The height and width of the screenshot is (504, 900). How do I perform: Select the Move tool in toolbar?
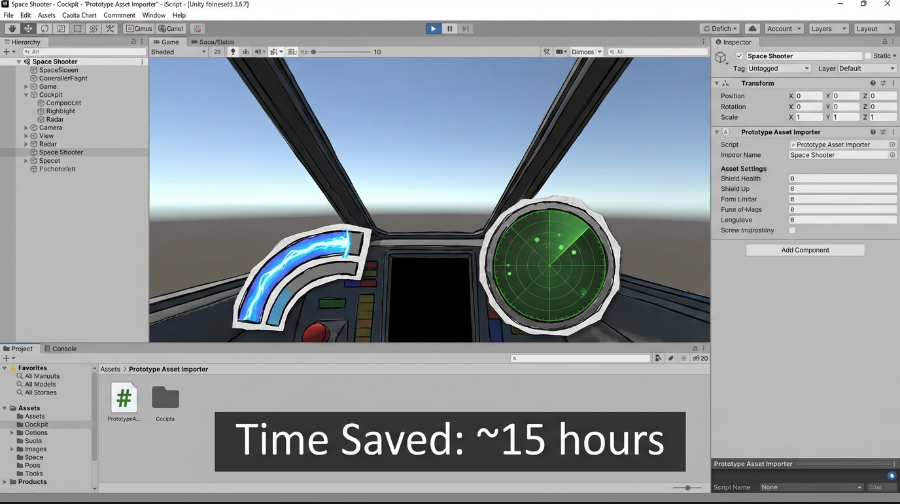(28, 28)
